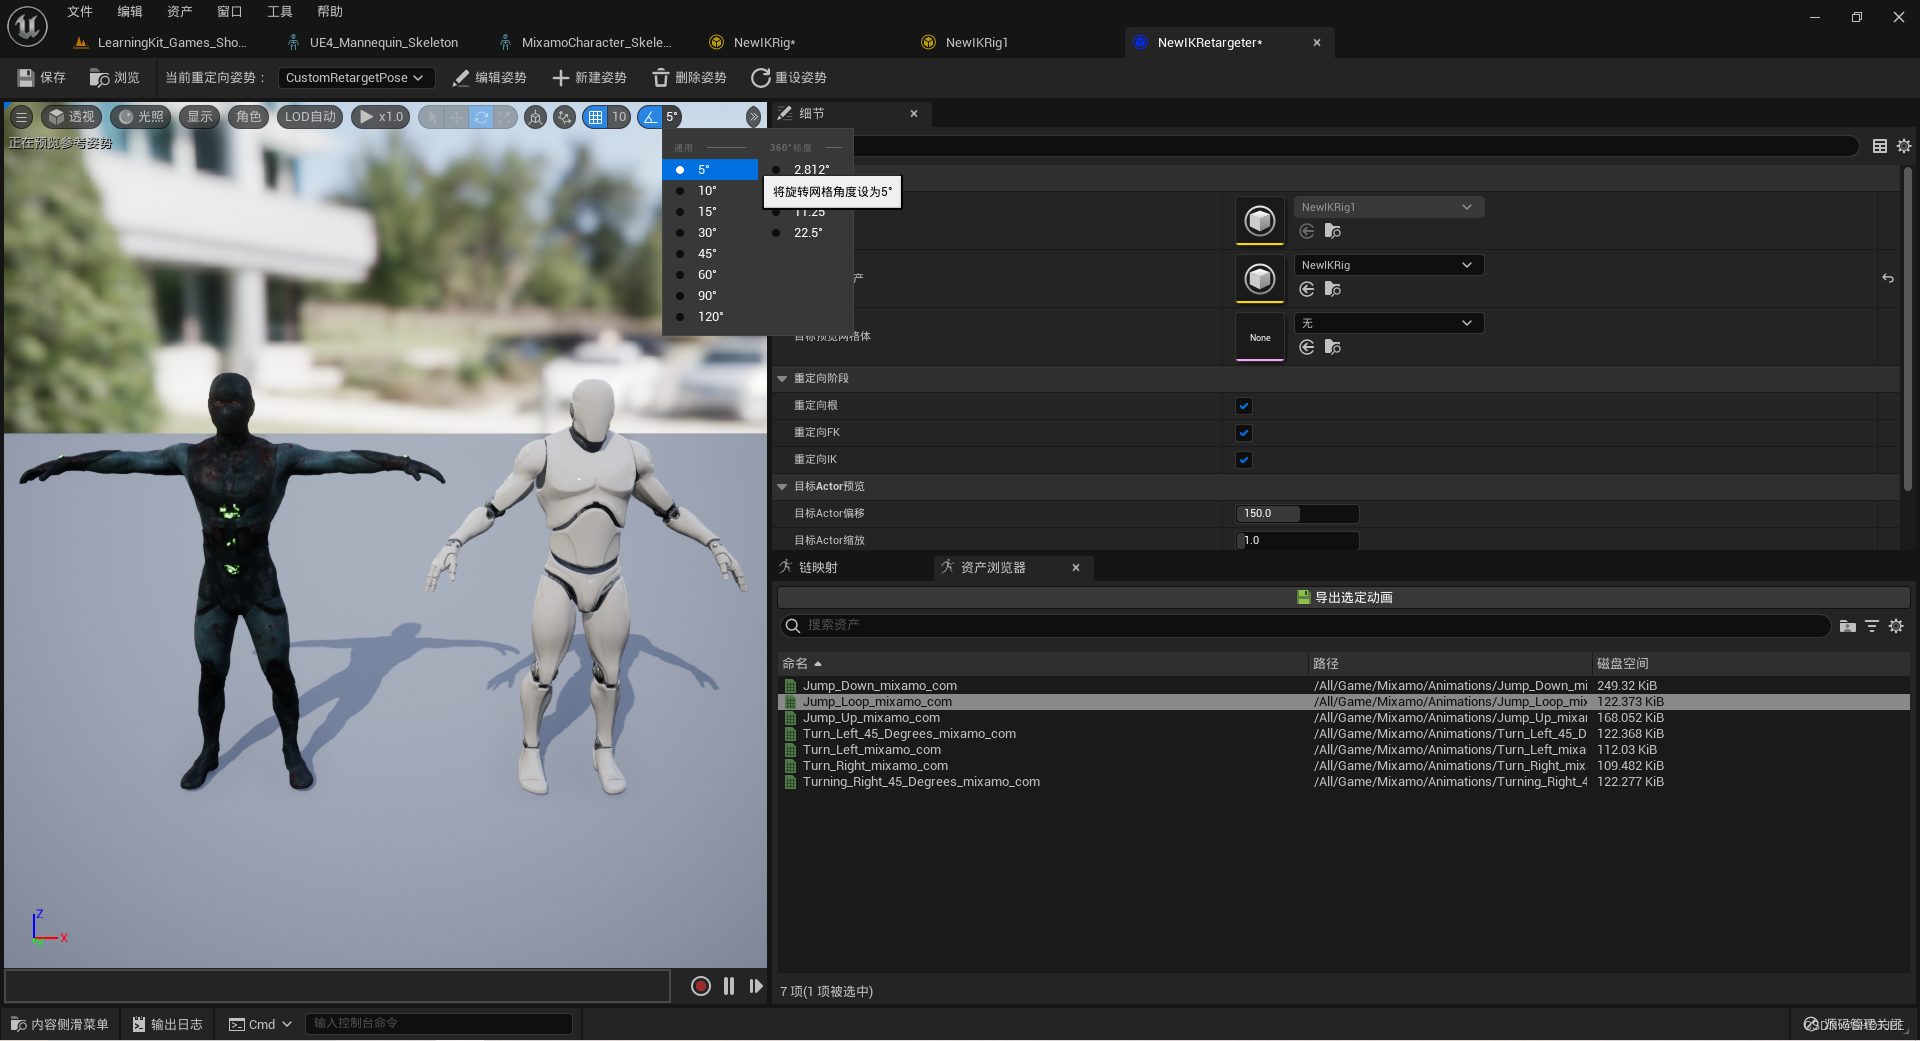This screenshot has width=1920, height=1041.
Task: Open the LOD自动 dropdown
Action: (310, 117)
